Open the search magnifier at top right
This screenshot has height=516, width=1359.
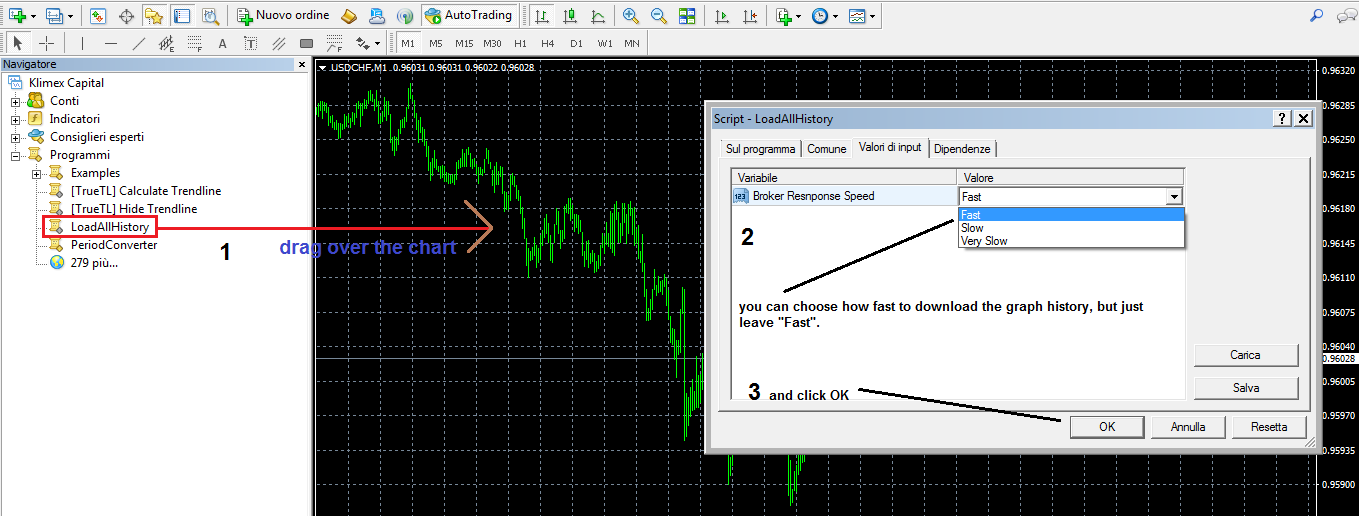(1317, 16)
